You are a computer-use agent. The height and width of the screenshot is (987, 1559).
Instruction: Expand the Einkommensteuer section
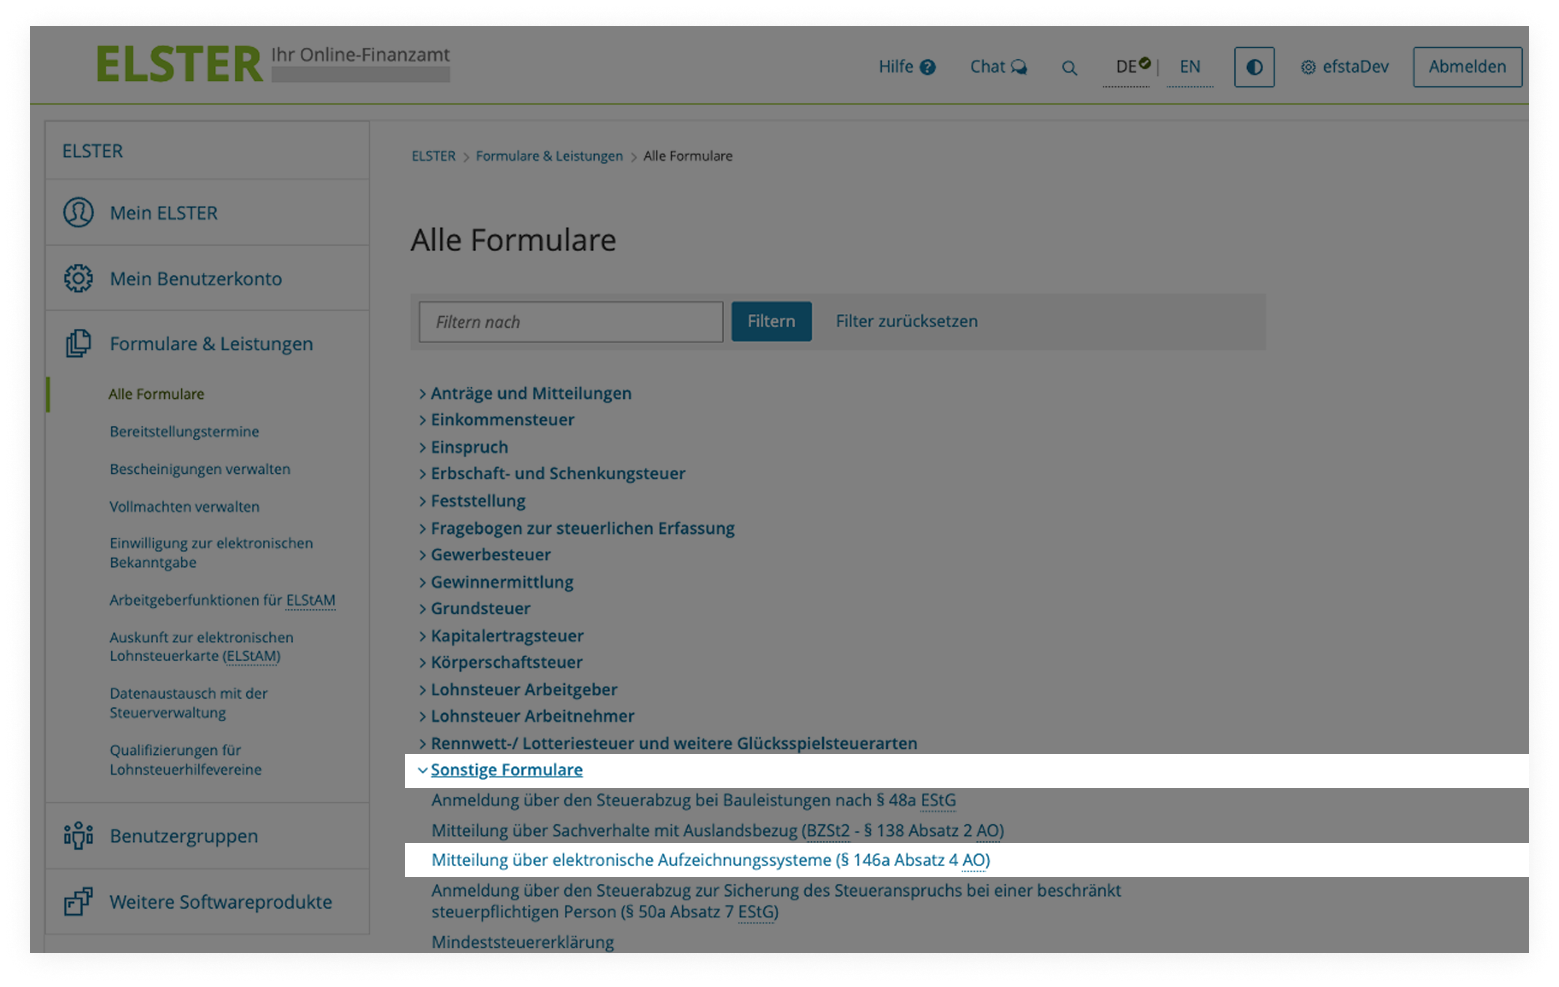[x=502, y=419]
